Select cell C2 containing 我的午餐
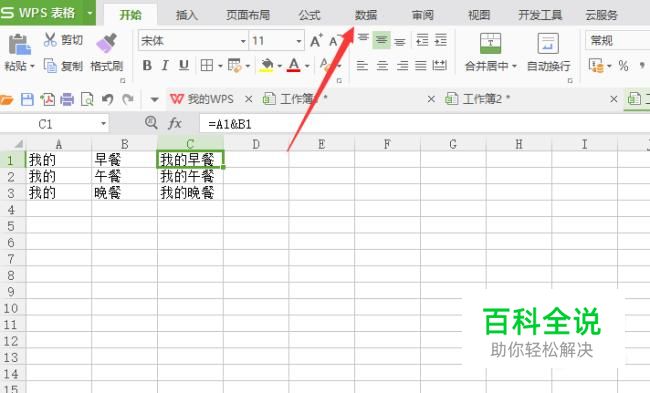Viewport: 650px width, 393px height. [190, 176]
